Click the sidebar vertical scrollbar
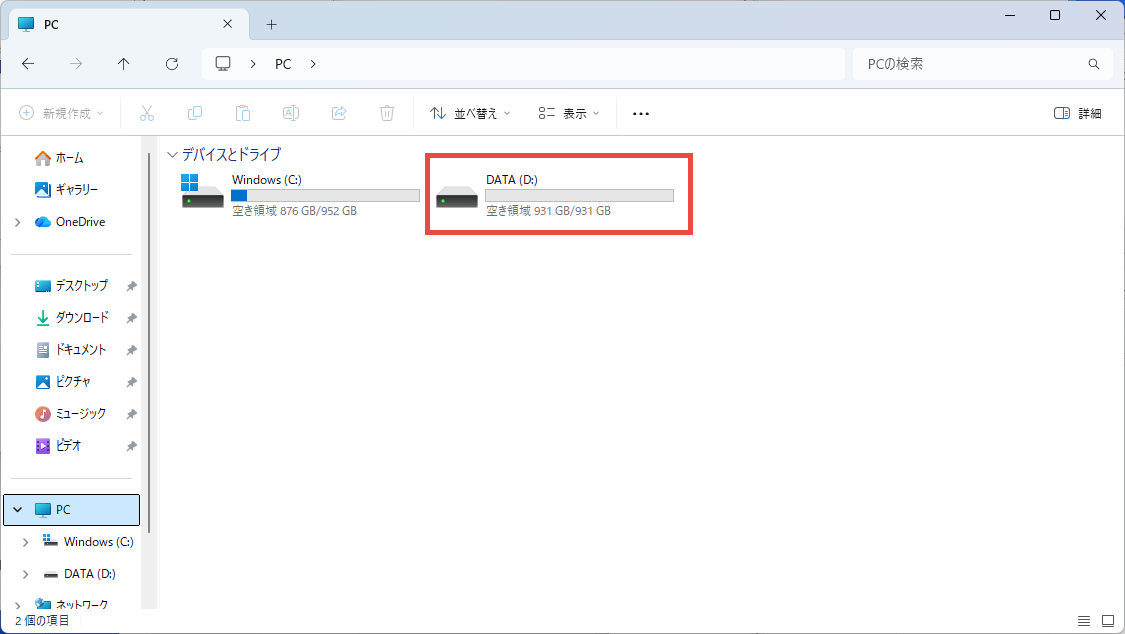 click(149, 343)
